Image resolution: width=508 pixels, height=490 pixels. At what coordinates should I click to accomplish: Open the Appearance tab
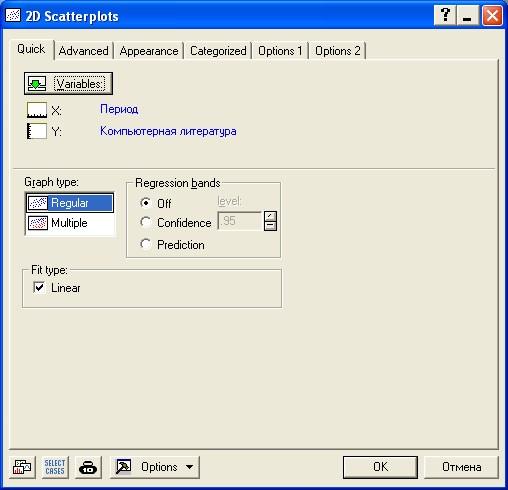pos(149,51)
